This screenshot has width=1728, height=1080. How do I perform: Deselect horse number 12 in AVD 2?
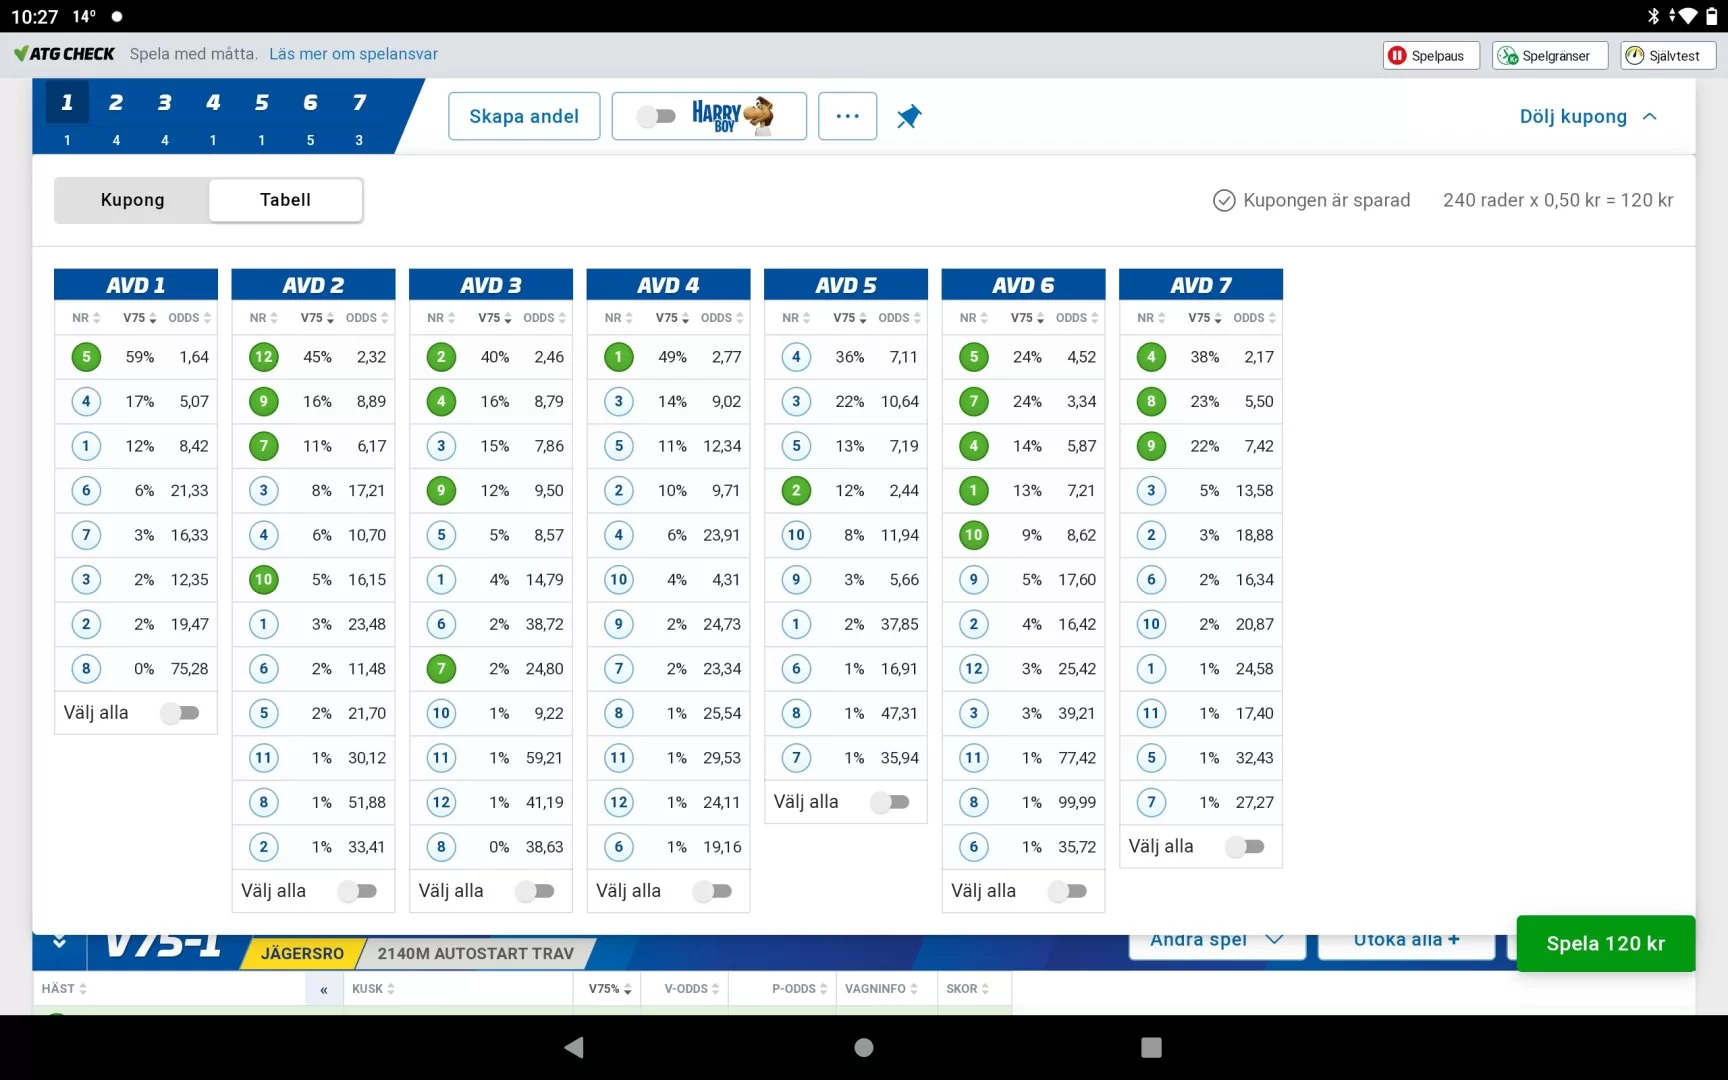click(x=264, y=357)
